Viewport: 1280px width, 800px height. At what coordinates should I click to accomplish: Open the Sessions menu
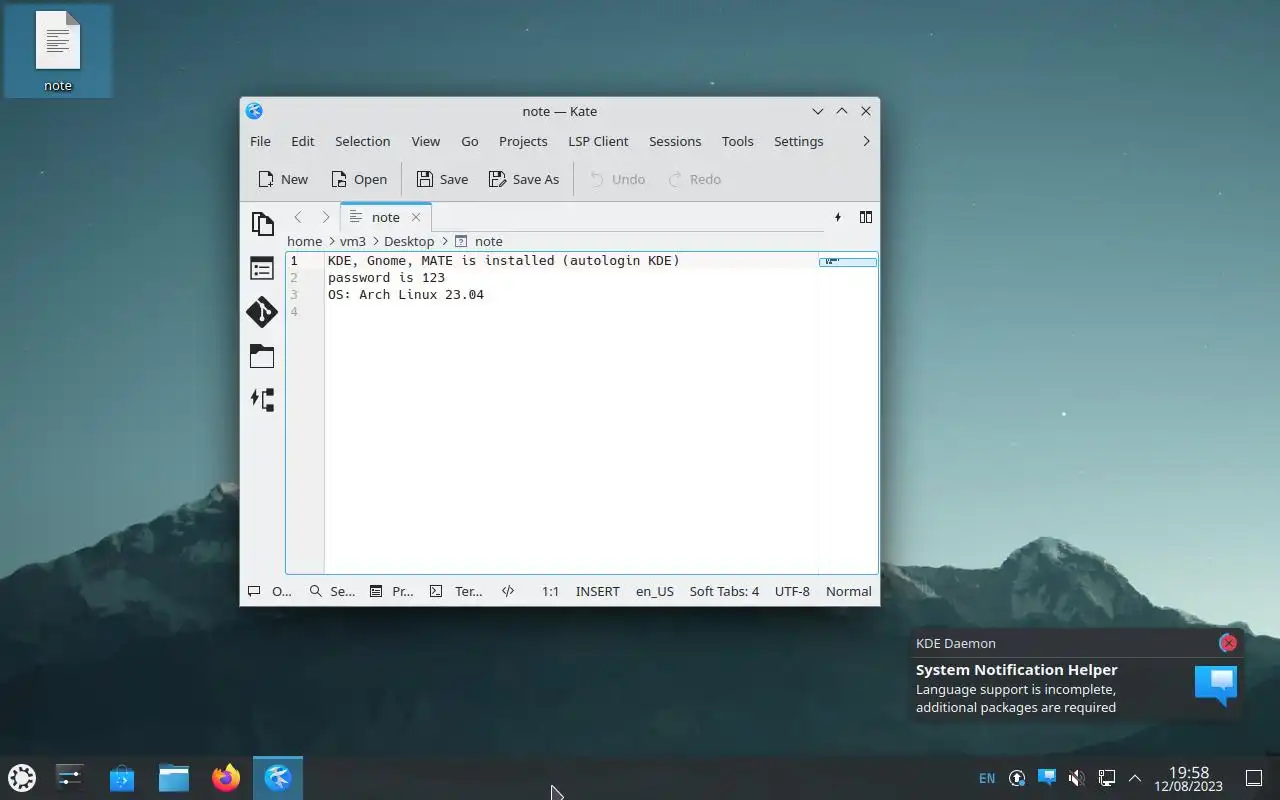pyautogui.click(x=675, y=141)
